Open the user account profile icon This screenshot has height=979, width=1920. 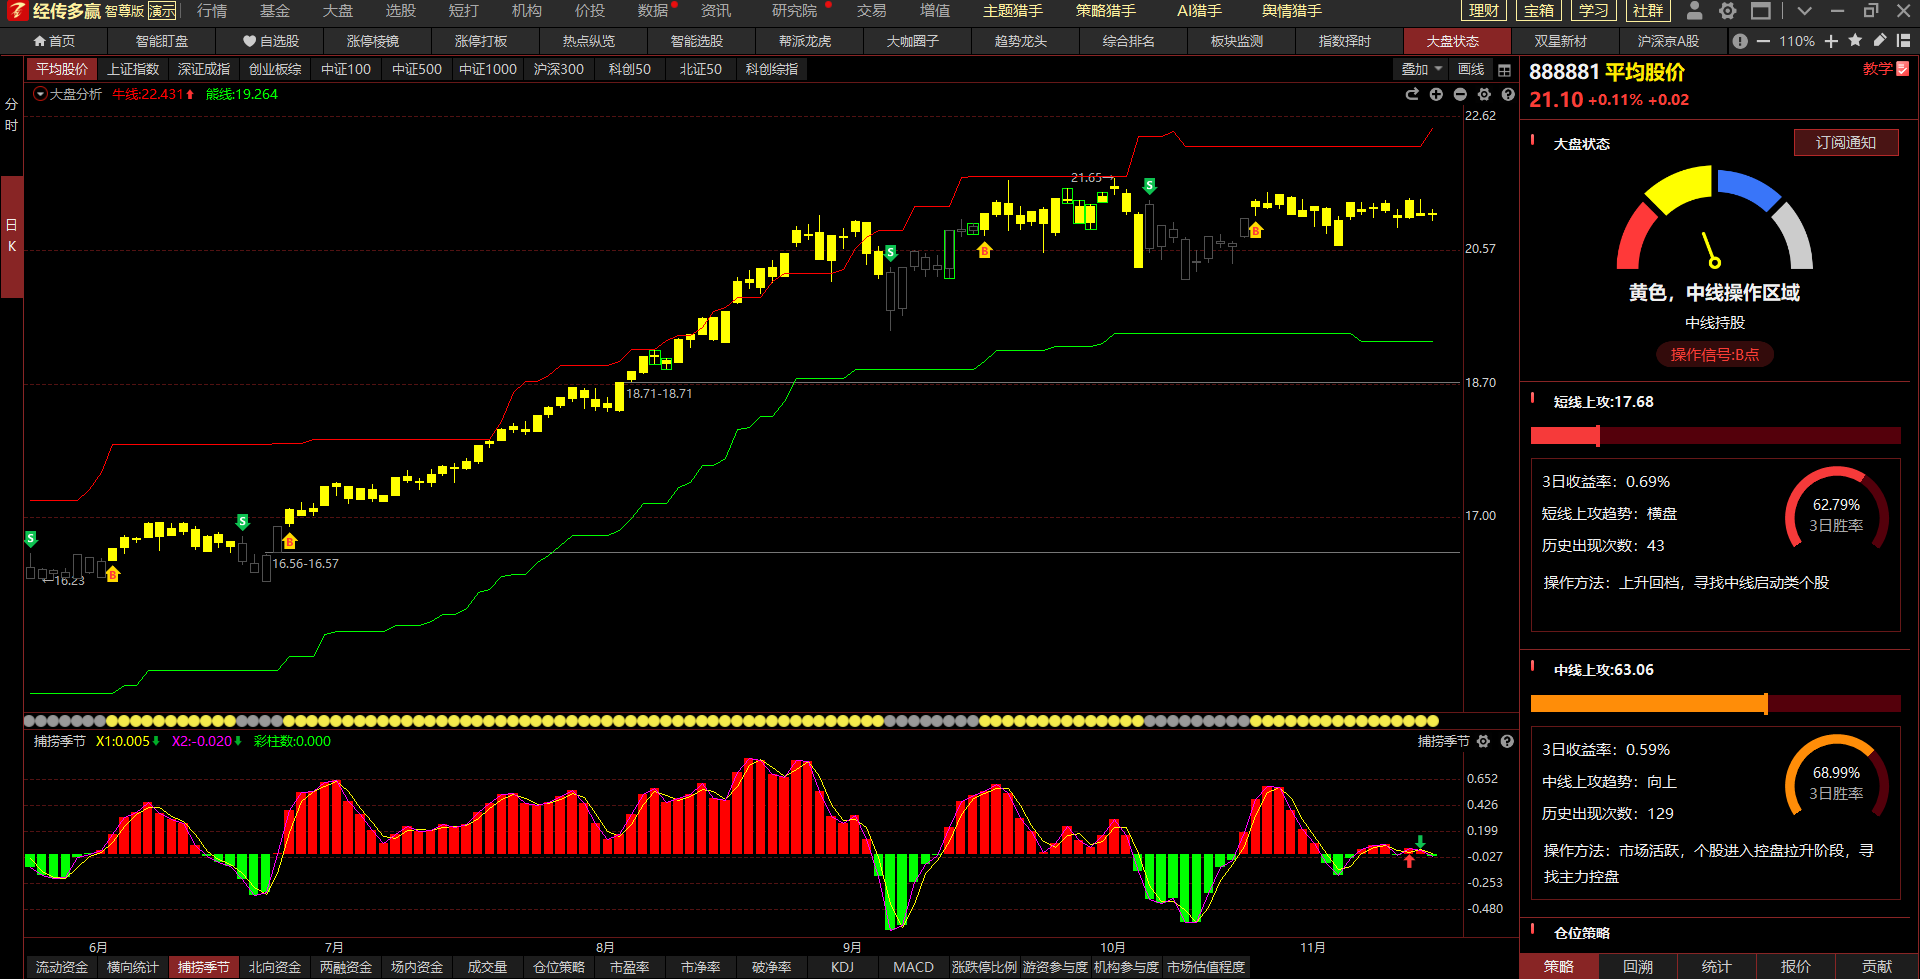point(1694,11)
